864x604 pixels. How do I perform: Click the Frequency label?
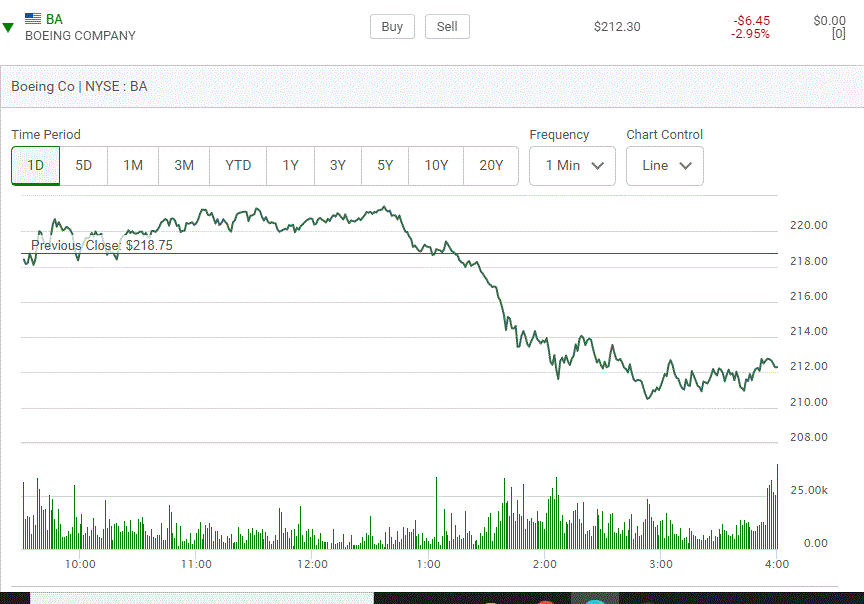point(559,134)
